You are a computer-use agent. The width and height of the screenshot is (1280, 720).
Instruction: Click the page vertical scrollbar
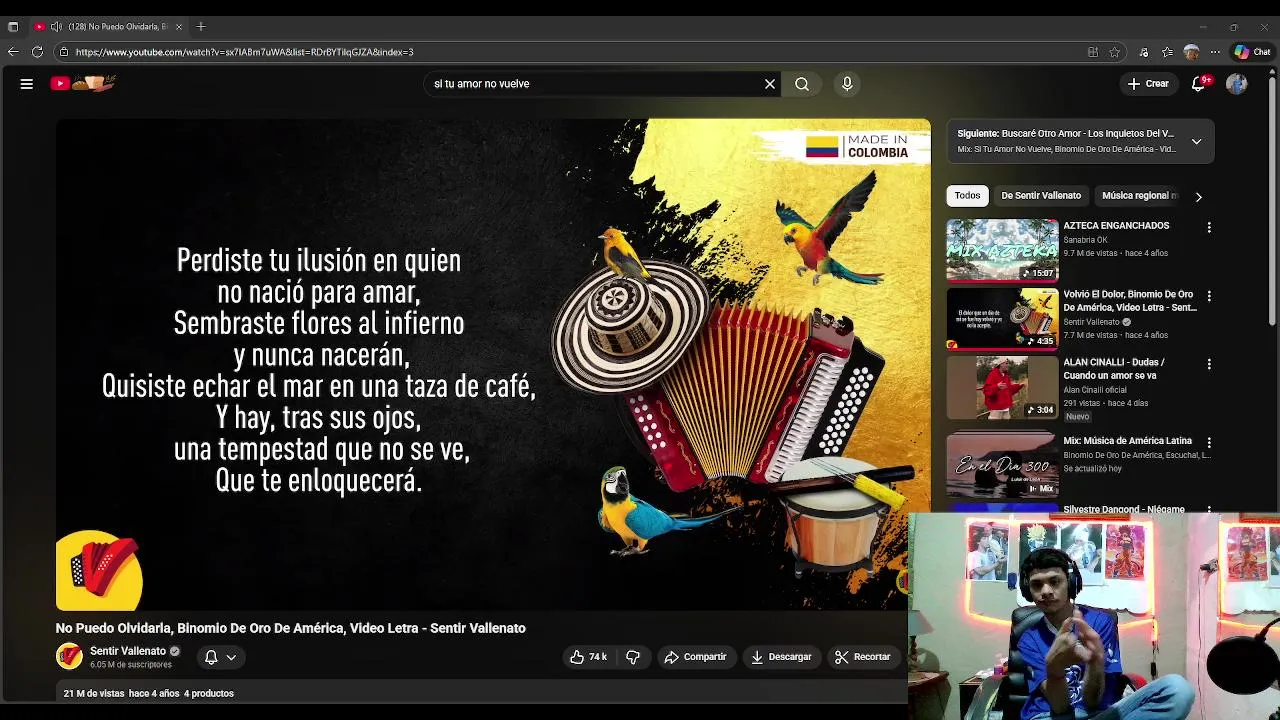point(1273,200)
